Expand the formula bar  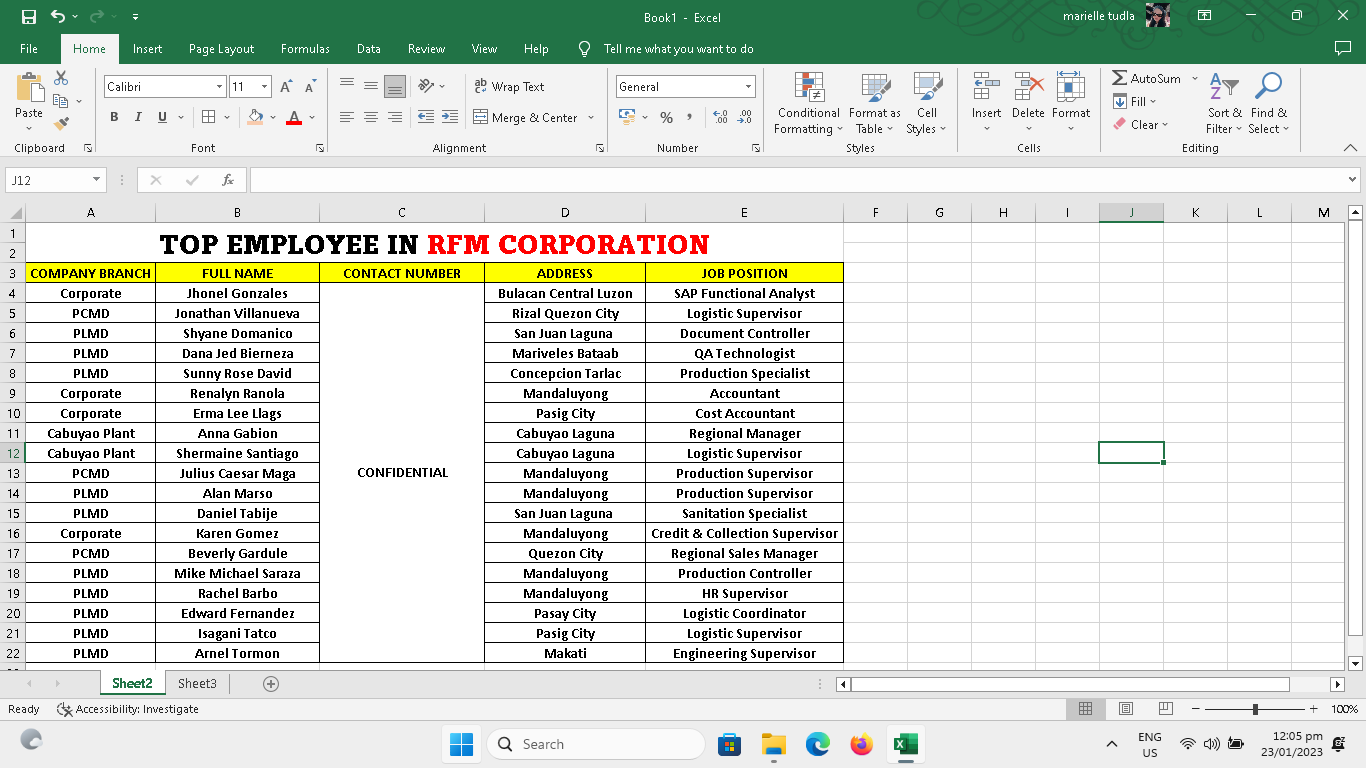click(1352, 180)
